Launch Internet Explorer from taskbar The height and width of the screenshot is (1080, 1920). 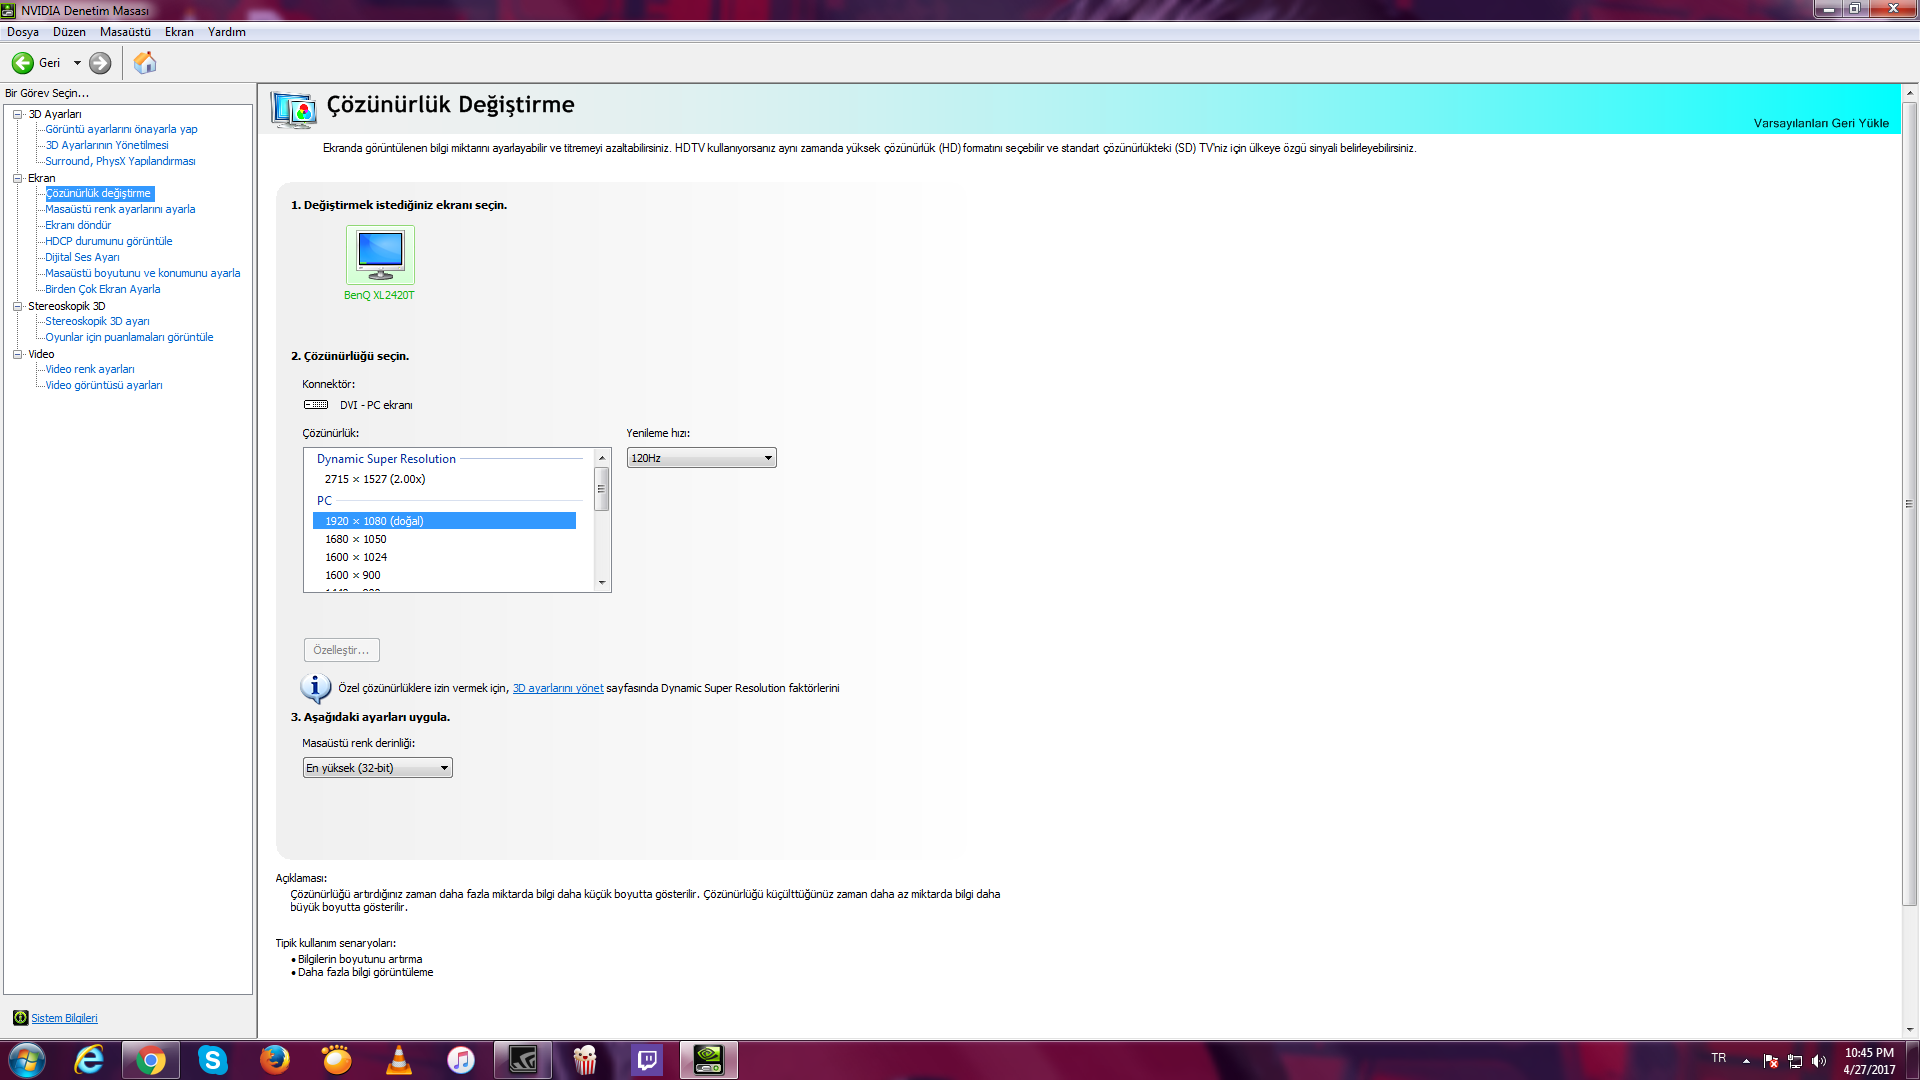[x=89, y=1060]
